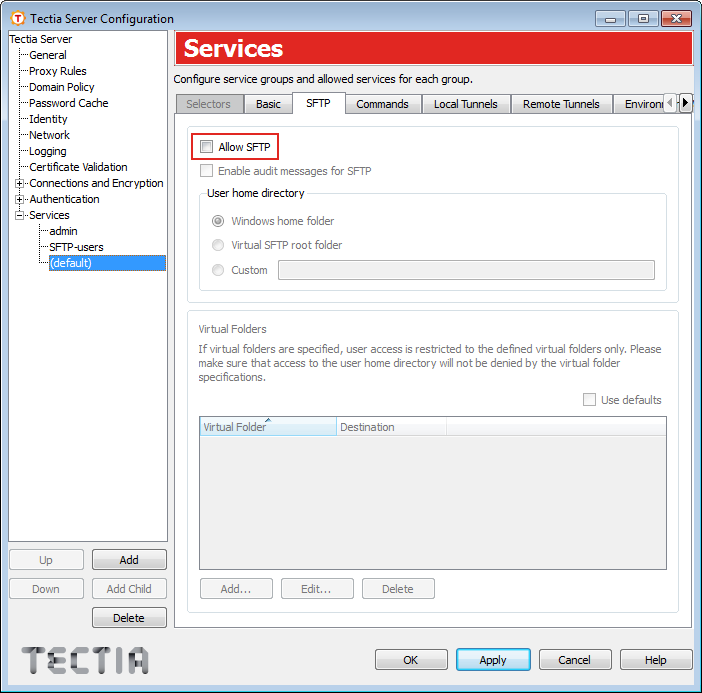The width and height of the screenshot is (702, 693).
Task: Click the Add Child button
Action: coord(129,589)
